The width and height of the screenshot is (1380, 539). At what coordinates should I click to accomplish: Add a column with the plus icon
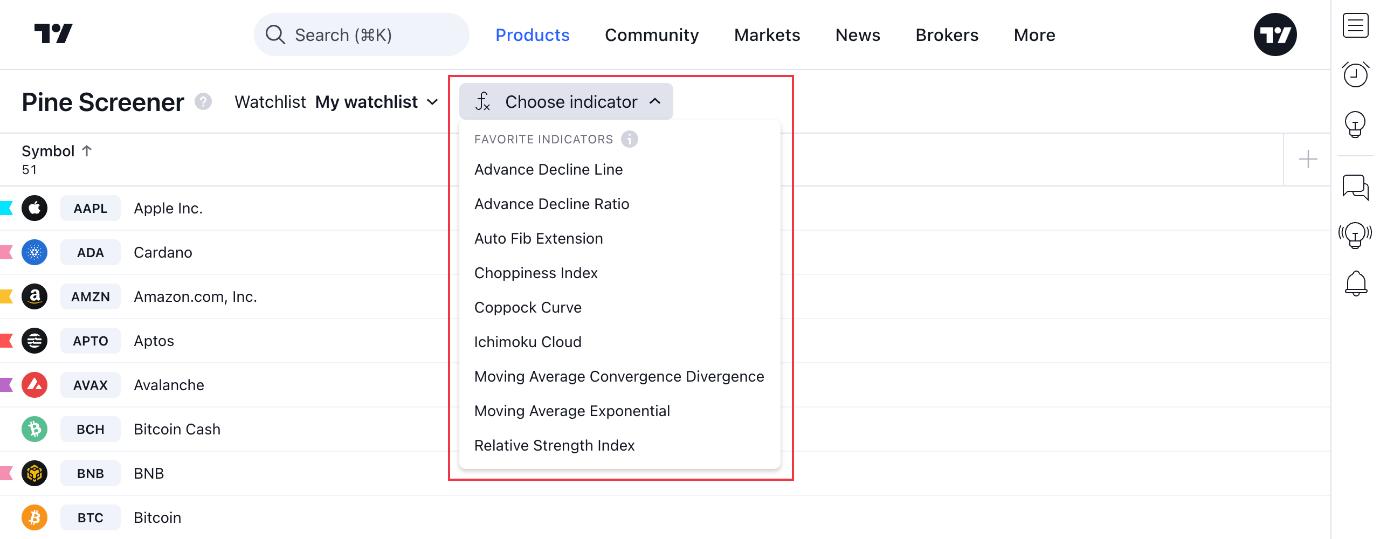pos(1307,159)
